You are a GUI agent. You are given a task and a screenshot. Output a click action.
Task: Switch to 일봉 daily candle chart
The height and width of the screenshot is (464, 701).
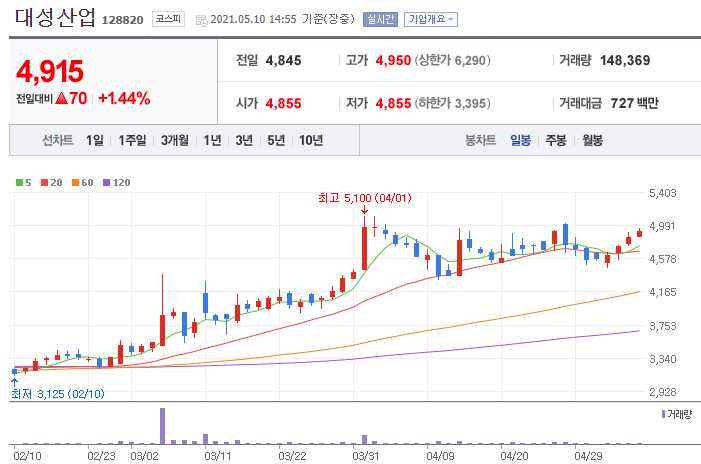point(520,140)
